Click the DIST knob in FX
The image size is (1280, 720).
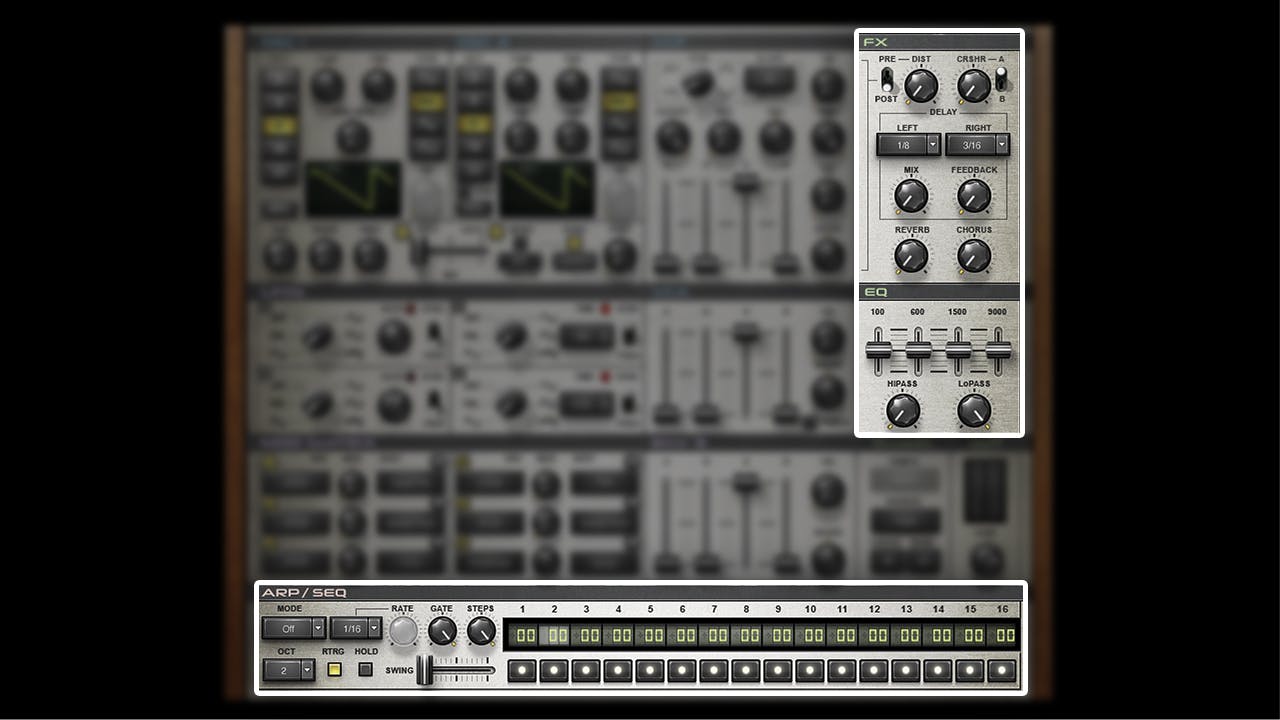[921, 86]
